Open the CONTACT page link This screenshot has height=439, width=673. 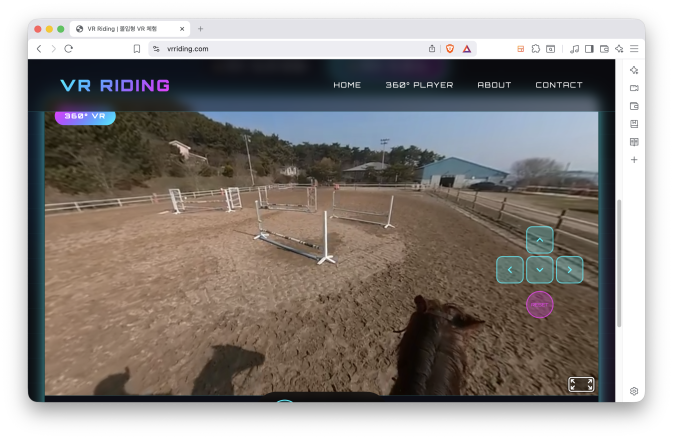(558, 85)
